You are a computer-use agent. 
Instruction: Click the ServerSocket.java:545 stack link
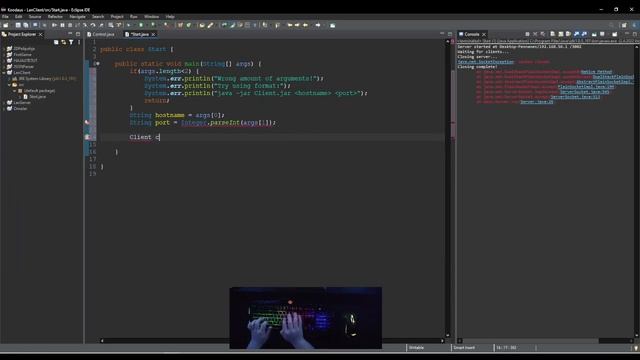tap(584, 92)
